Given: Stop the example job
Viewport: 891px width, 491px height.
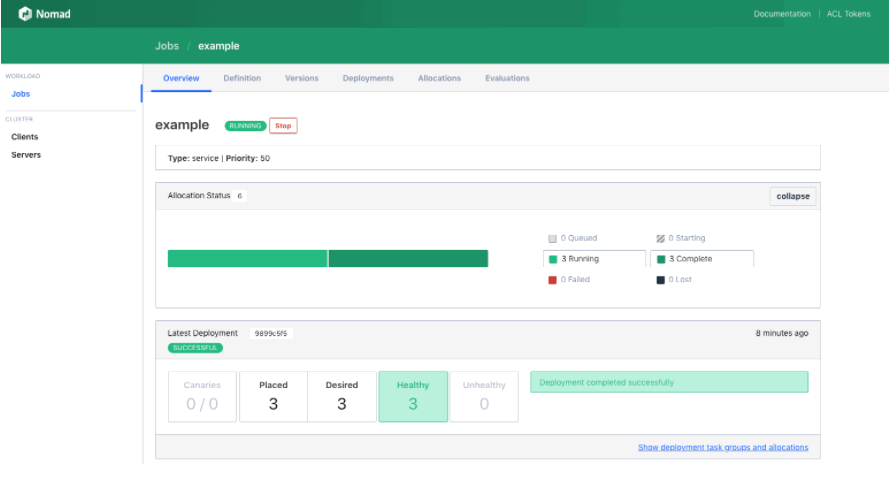Looking at the screenshot, I should [283, 126].
